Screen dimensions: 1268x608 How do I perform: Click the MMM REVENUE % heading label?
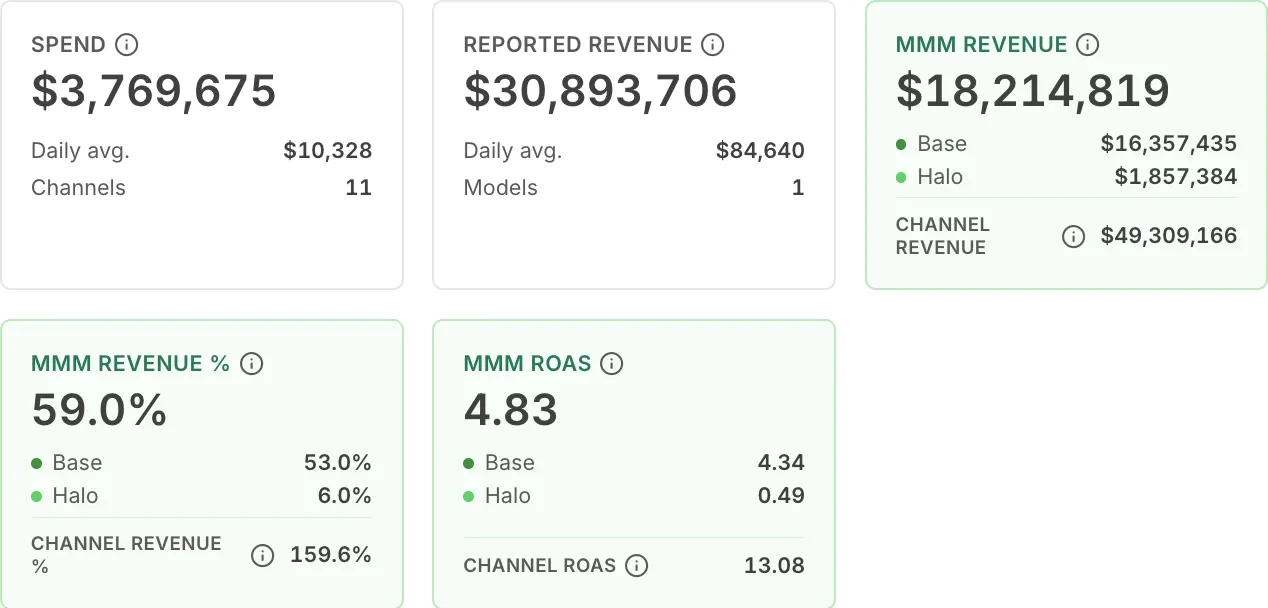tap(131, 364)
